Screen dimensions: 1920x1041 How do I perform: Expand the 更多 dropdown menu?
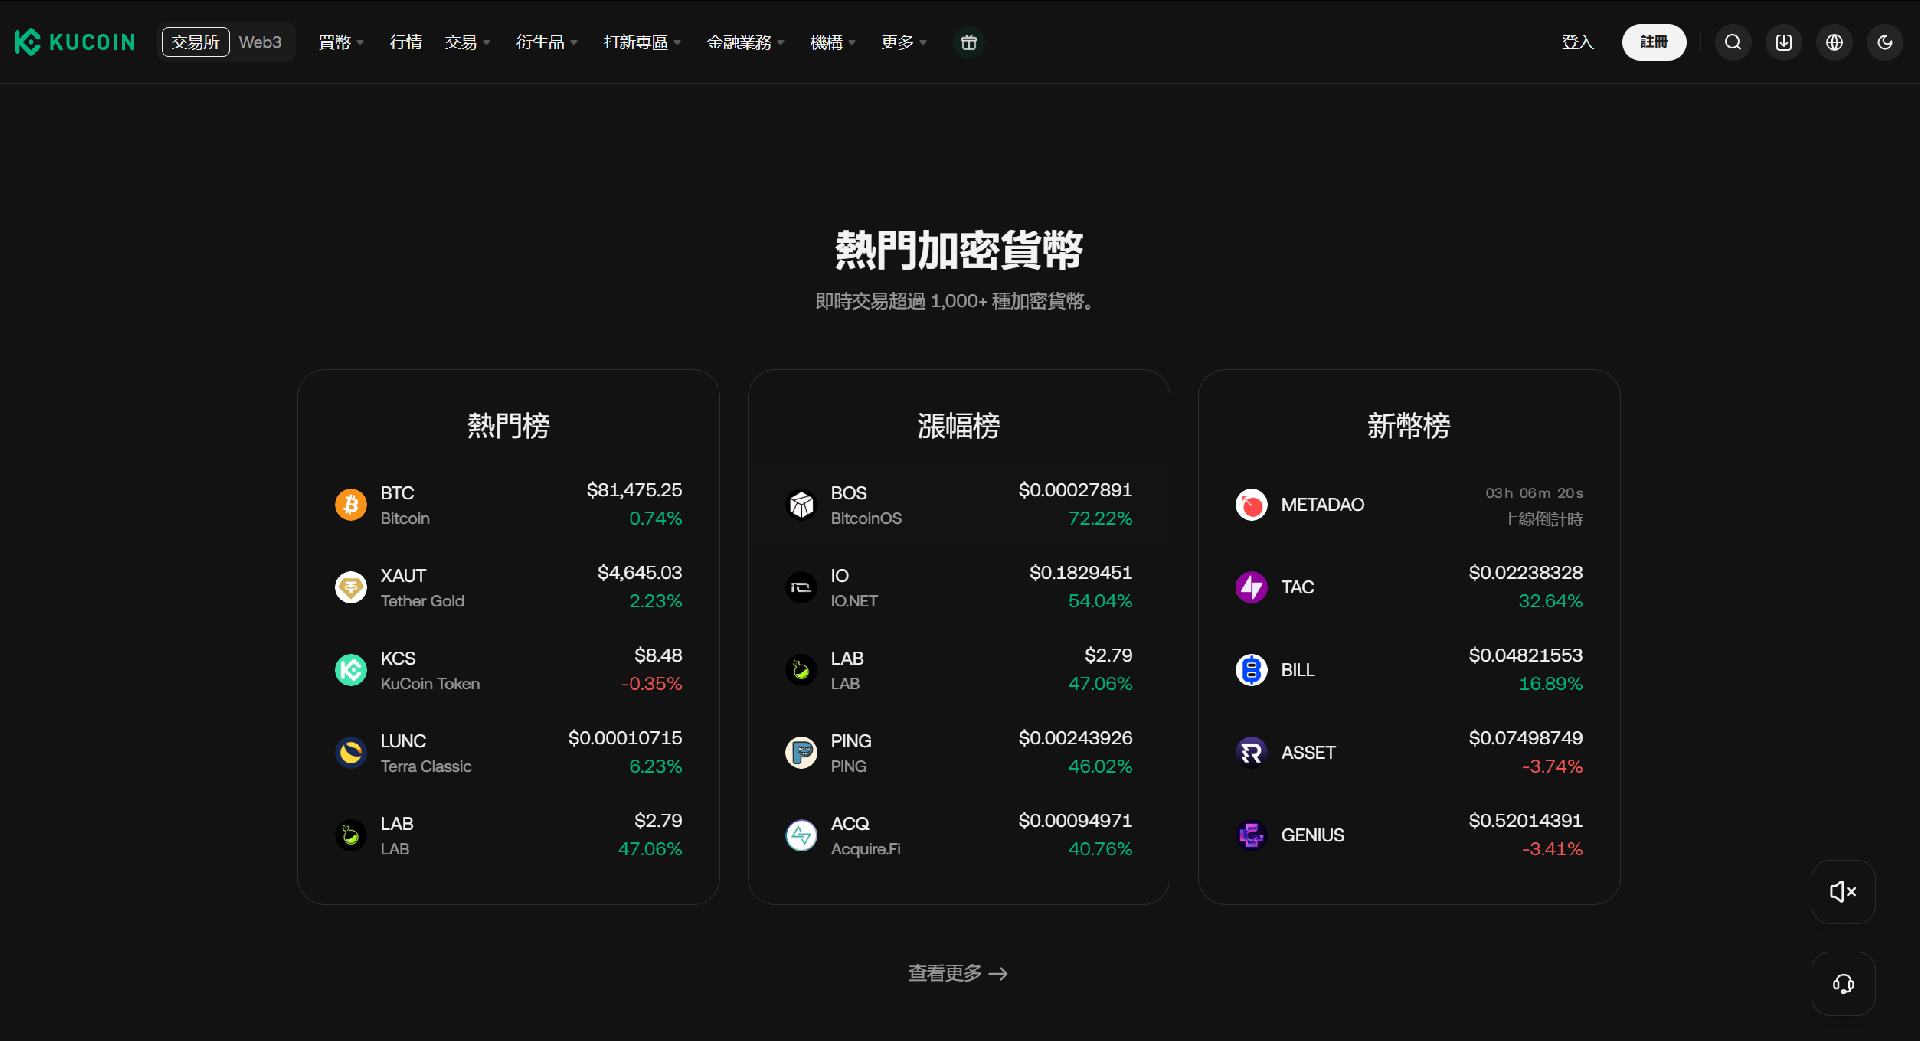point(904,42)
